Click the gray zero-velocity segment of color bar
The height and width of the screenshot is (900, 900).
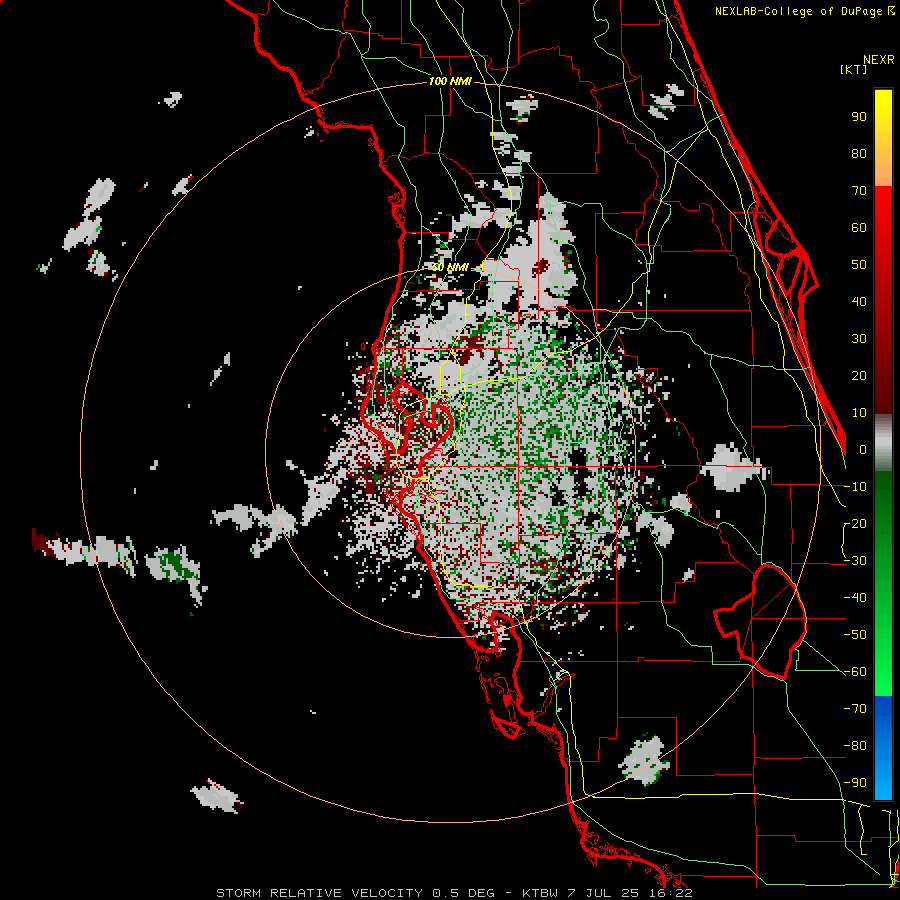coord(883,443)
